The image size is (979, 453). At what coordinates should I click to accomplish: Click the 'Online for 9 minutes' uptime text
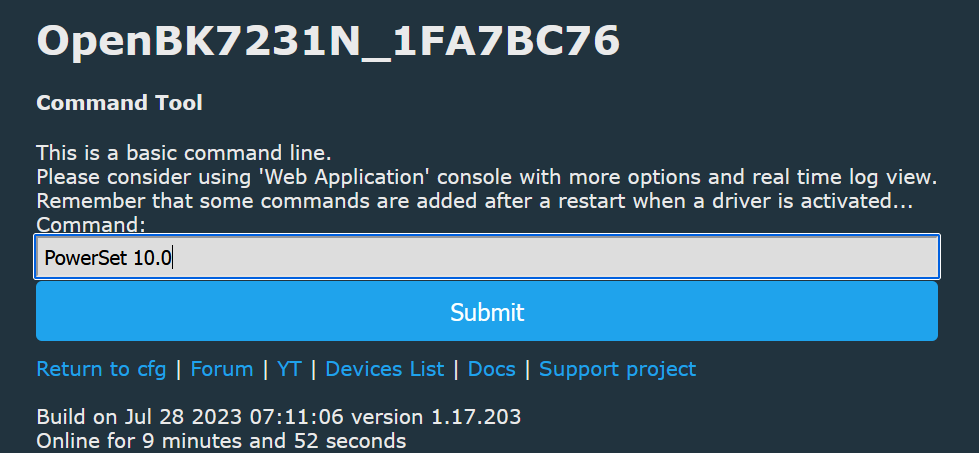click(x=221, y=441)
